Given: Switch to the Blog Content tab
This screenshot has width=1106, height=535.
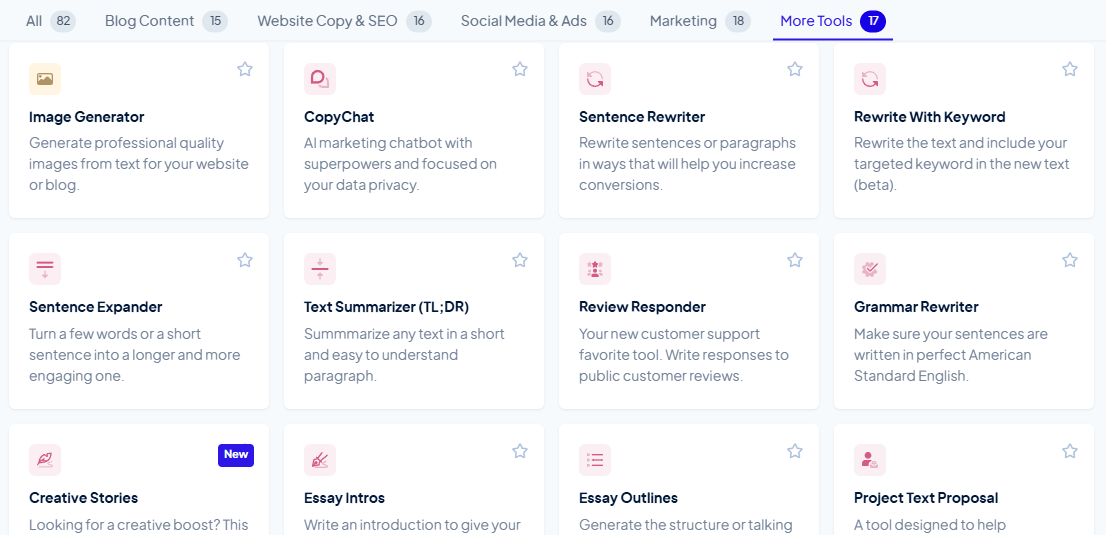Looking at the screenshot, I should (x=150, y=21).
